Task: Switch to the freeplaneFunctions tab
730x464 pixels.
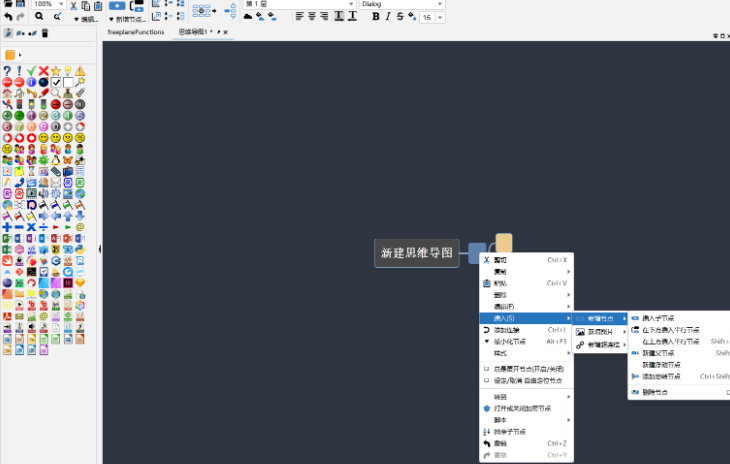Action: (x=135, y=32)
